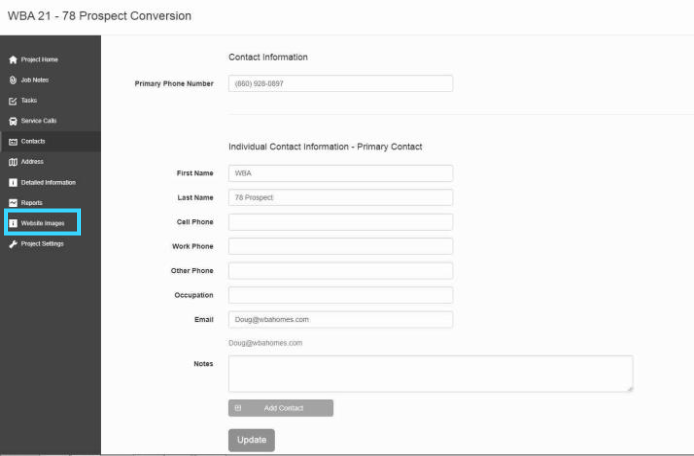Click the Project Home house icon

click(13, 60)
